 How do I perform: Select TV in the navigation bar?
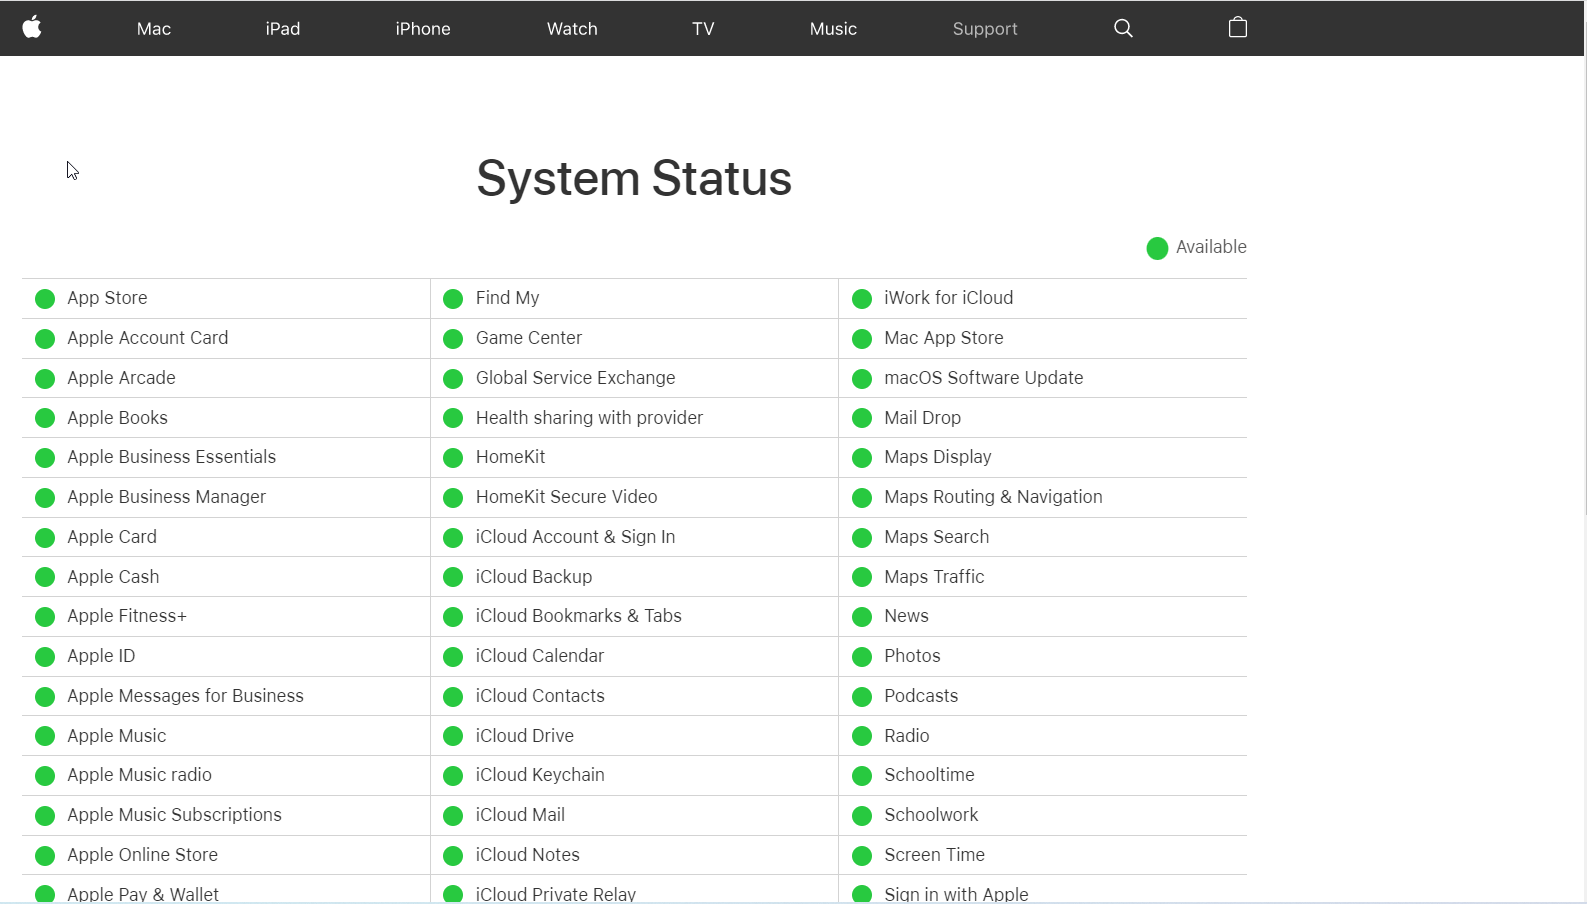[703, 29]
